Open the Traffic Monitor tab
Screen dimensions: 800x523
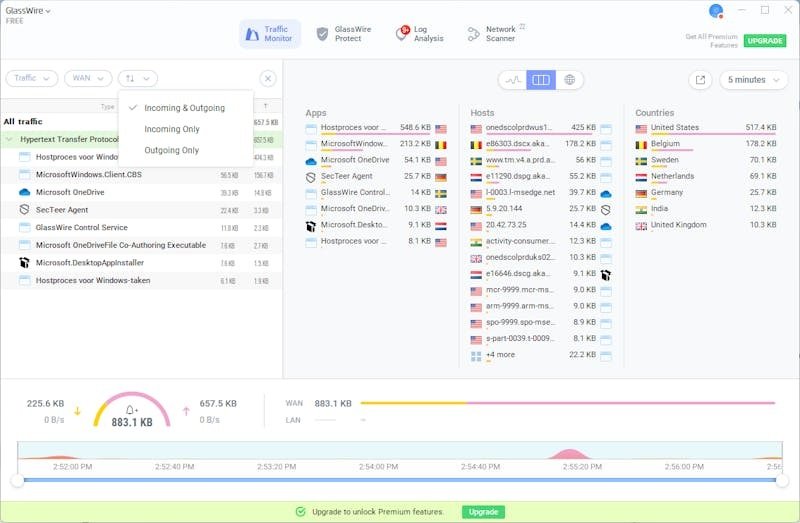coord(270,34)
